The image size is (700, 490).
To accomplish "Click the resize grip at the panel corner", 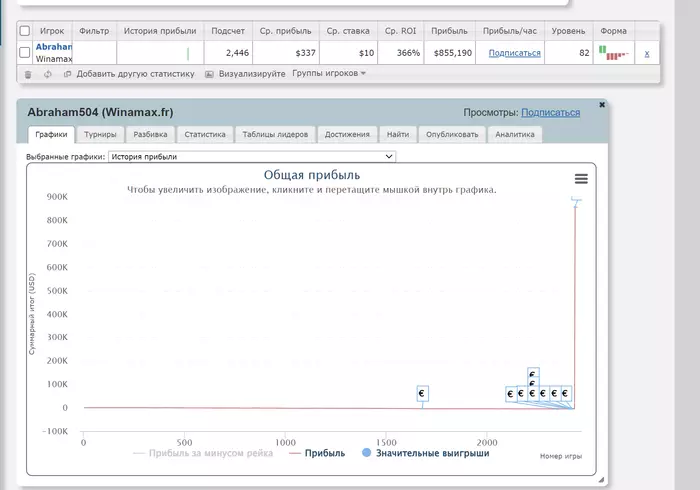I will tap(601, 480).
